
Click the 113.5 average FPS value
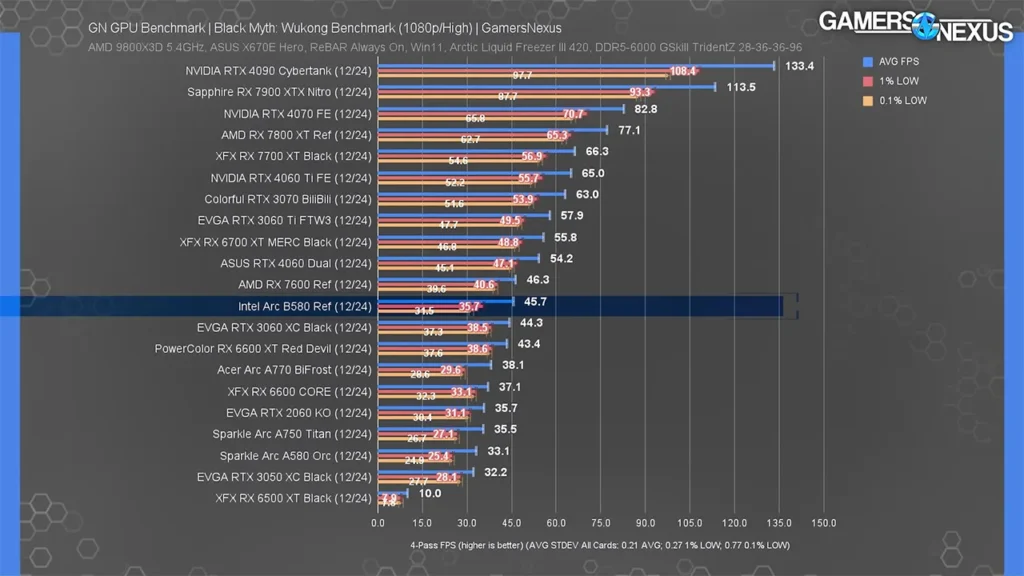pyautogui.click(x=741, y=87)
